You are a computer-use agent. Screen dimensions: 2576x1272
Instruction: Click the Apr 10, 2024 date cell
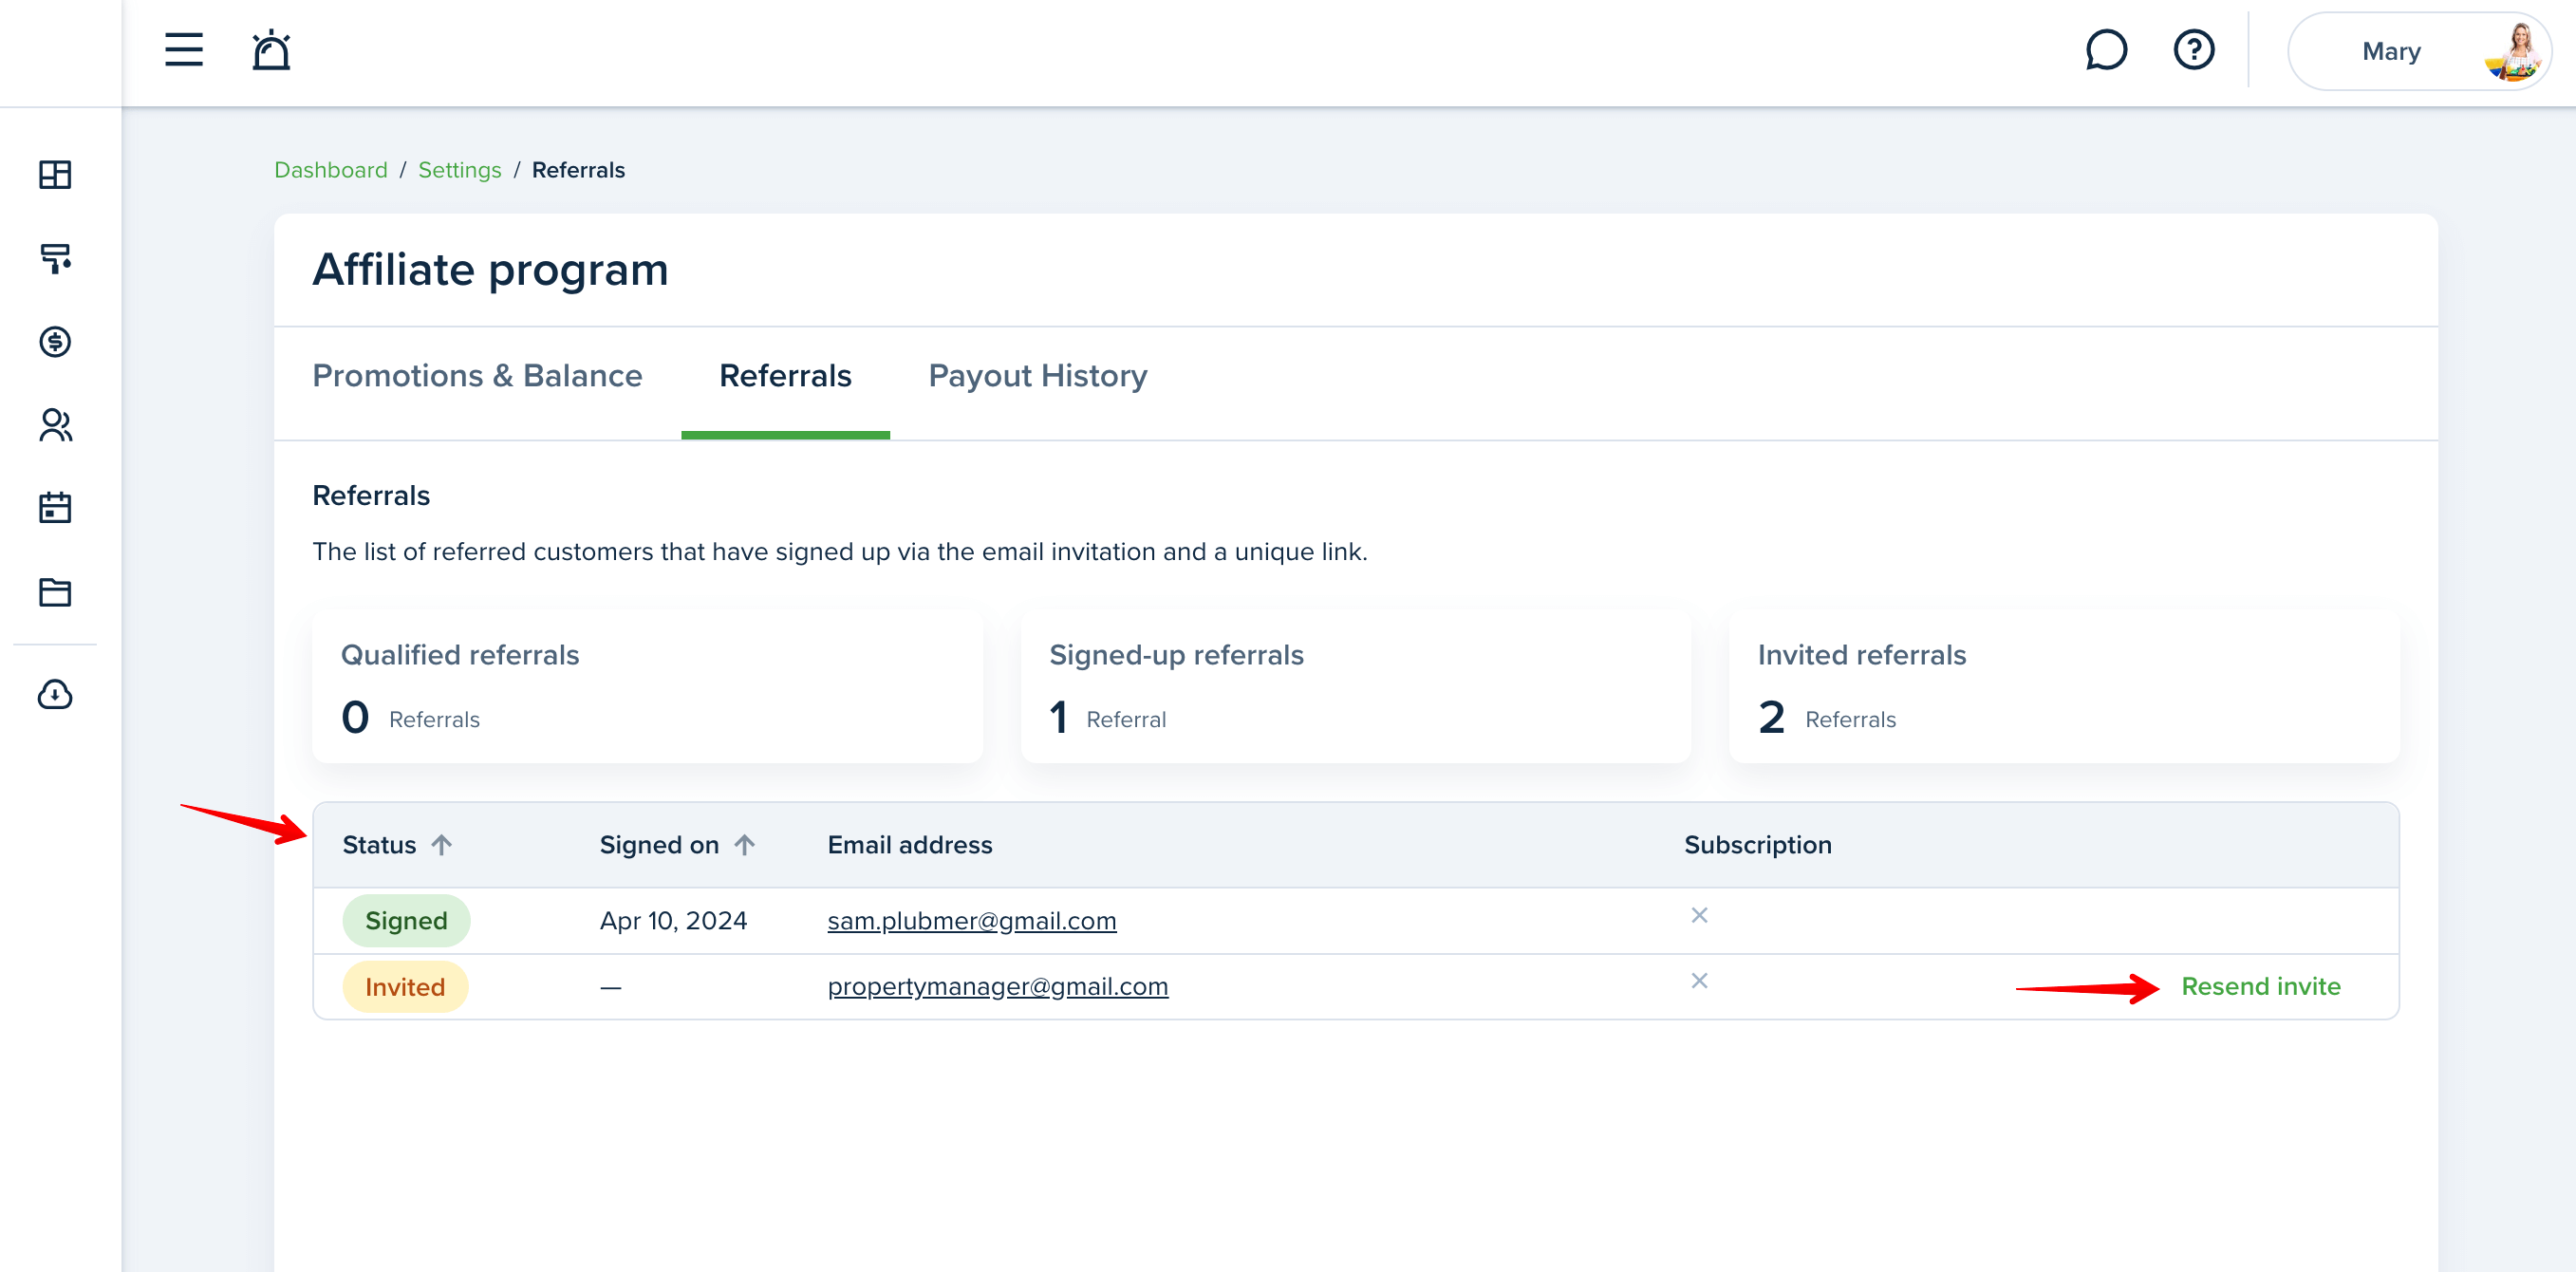point(673,920)
